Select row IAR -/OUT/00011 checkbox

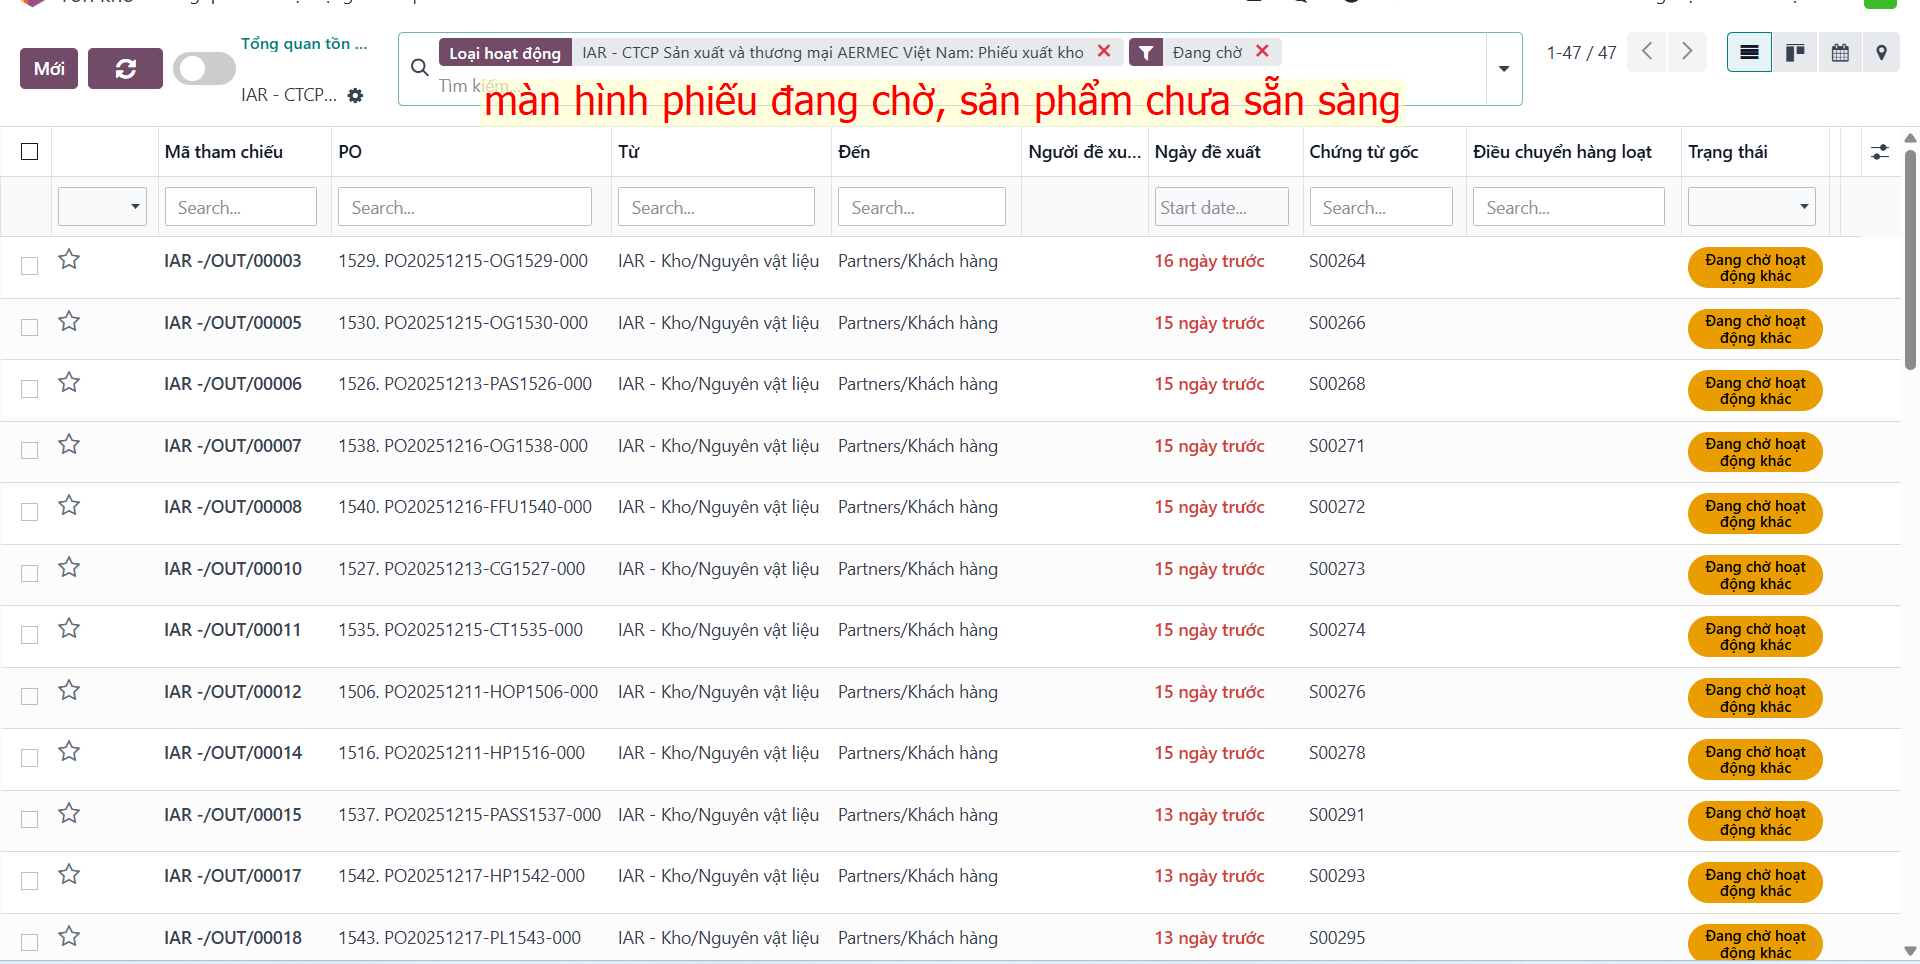pos(30,635)
